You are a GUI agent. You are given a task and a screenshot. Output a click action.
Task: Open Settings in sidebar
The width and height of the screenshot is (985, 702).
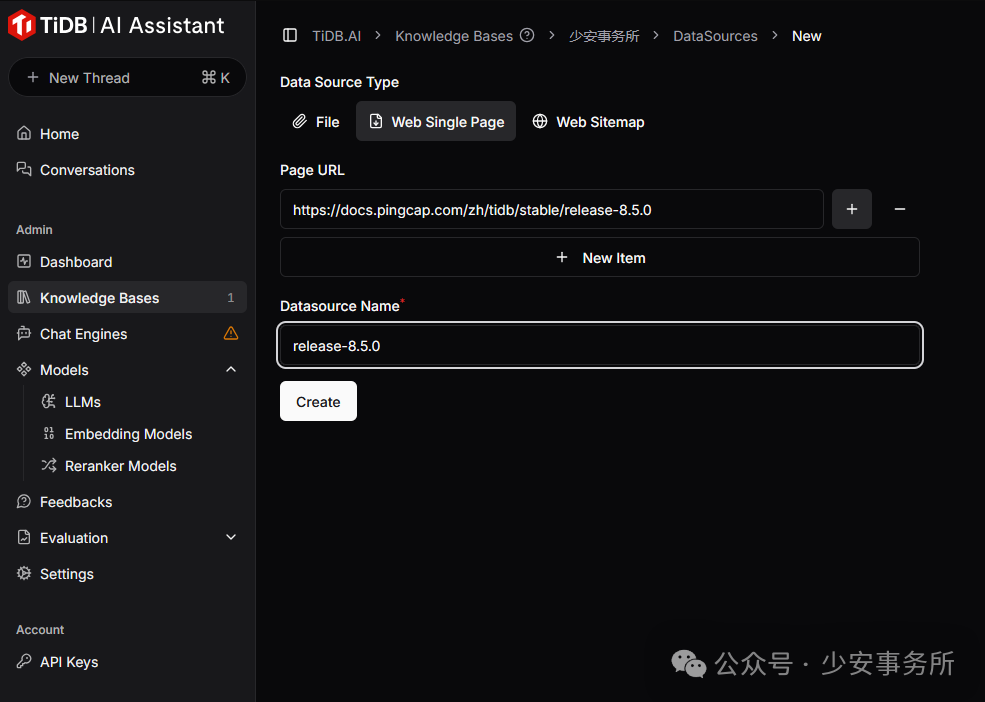(127, 573)
